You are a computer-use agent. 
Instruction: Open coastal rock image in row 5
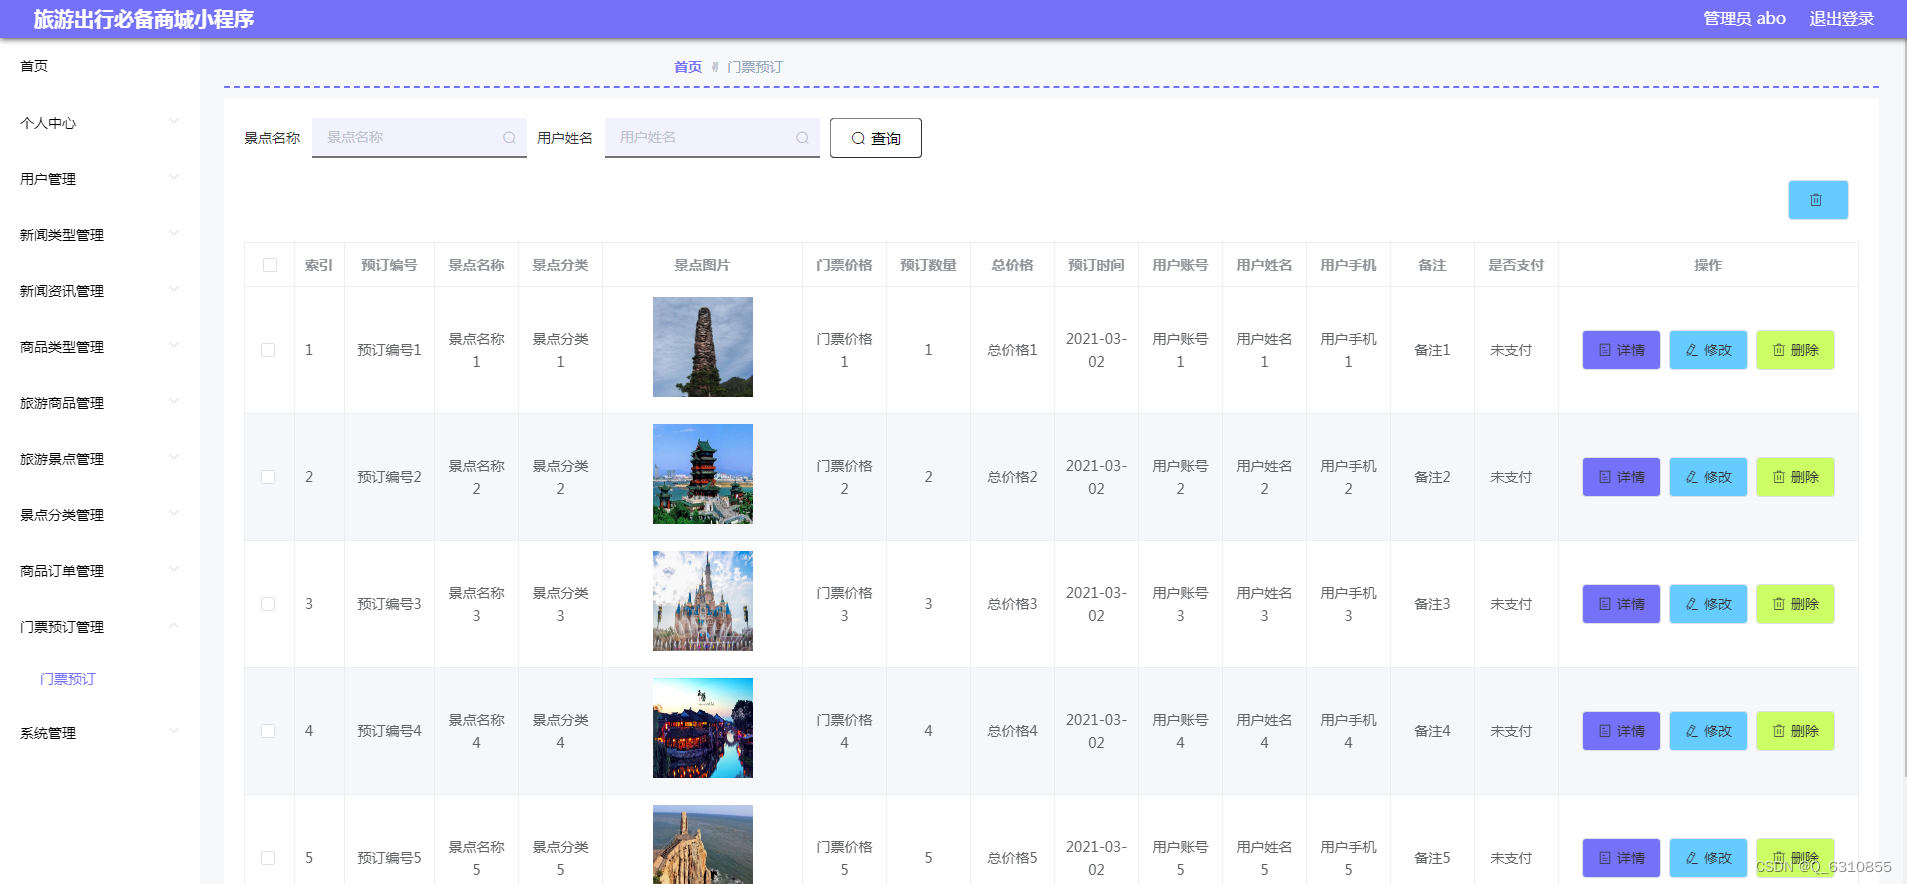click(x=703, y=845)
